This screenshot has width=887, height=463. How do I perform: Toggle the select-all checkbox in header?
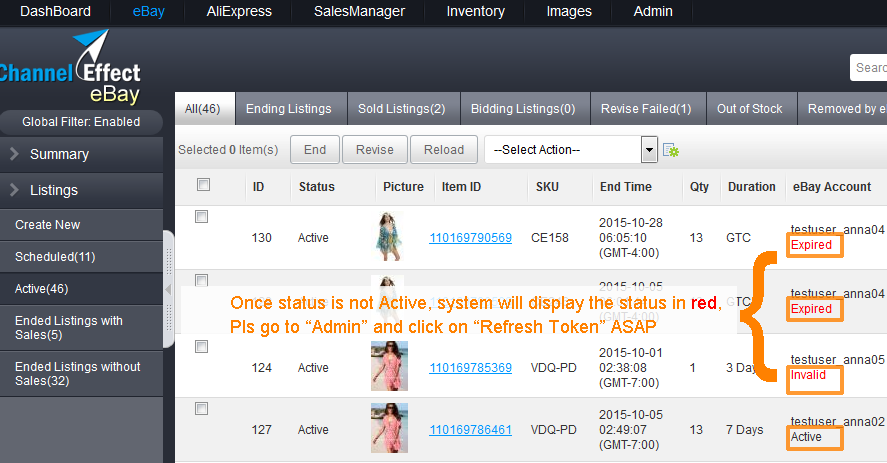(203, 185)
